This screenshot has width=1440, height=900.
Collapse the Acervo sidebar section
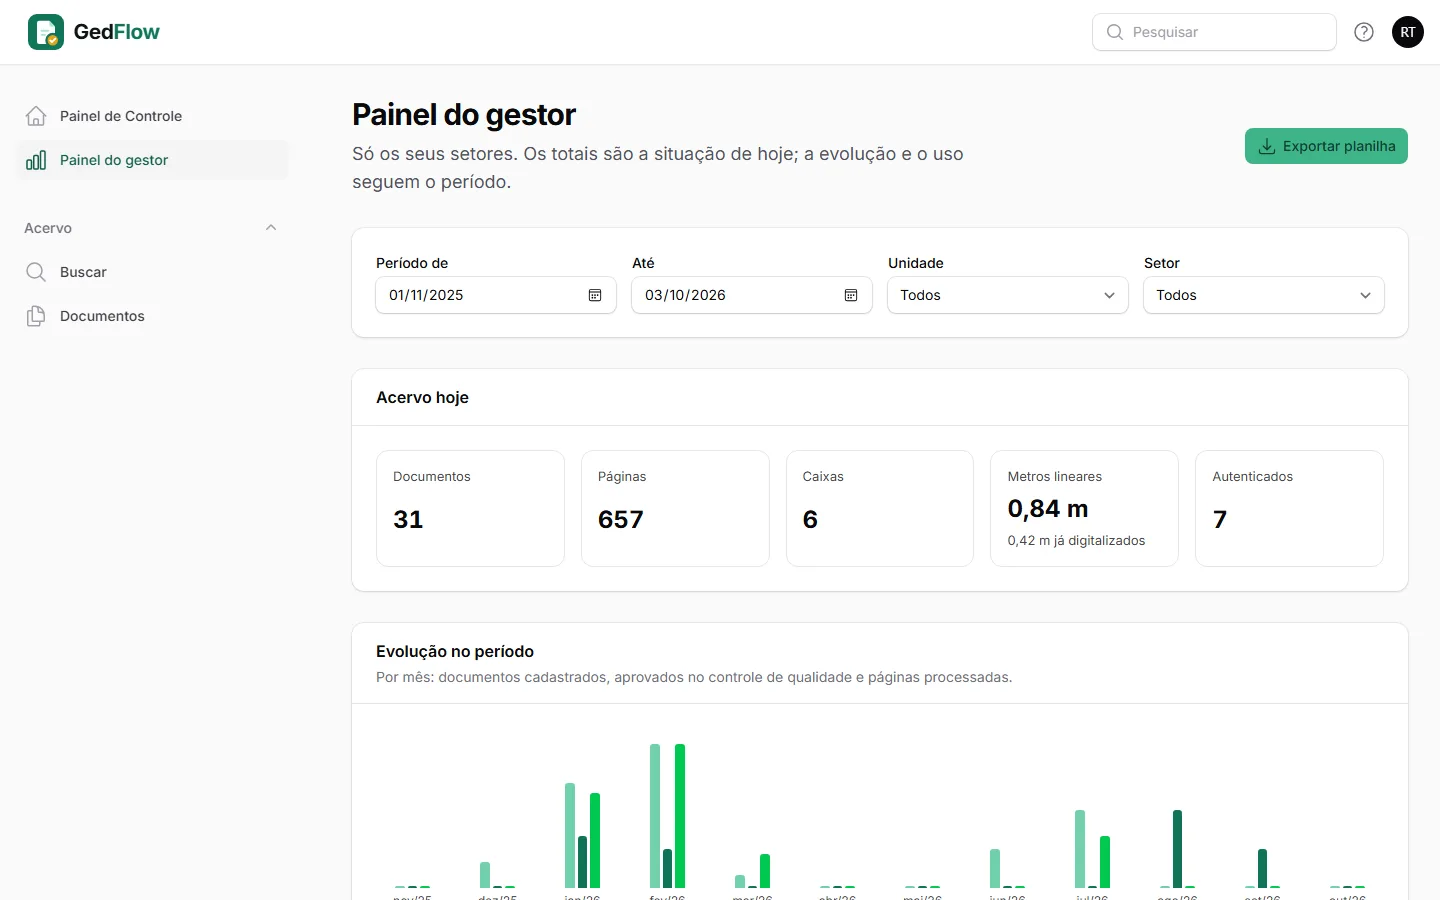(x=271, y=228)
